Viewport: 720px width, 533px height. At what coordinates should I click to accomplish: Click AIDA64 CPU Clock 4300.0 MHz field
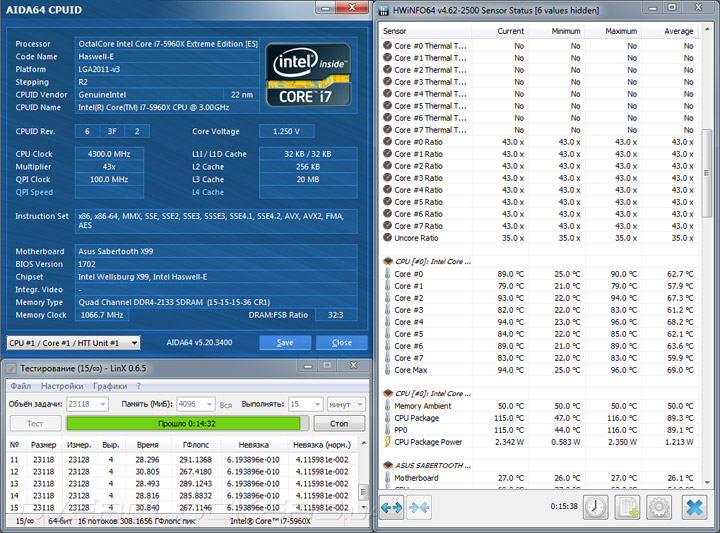[x=109, y=154]
